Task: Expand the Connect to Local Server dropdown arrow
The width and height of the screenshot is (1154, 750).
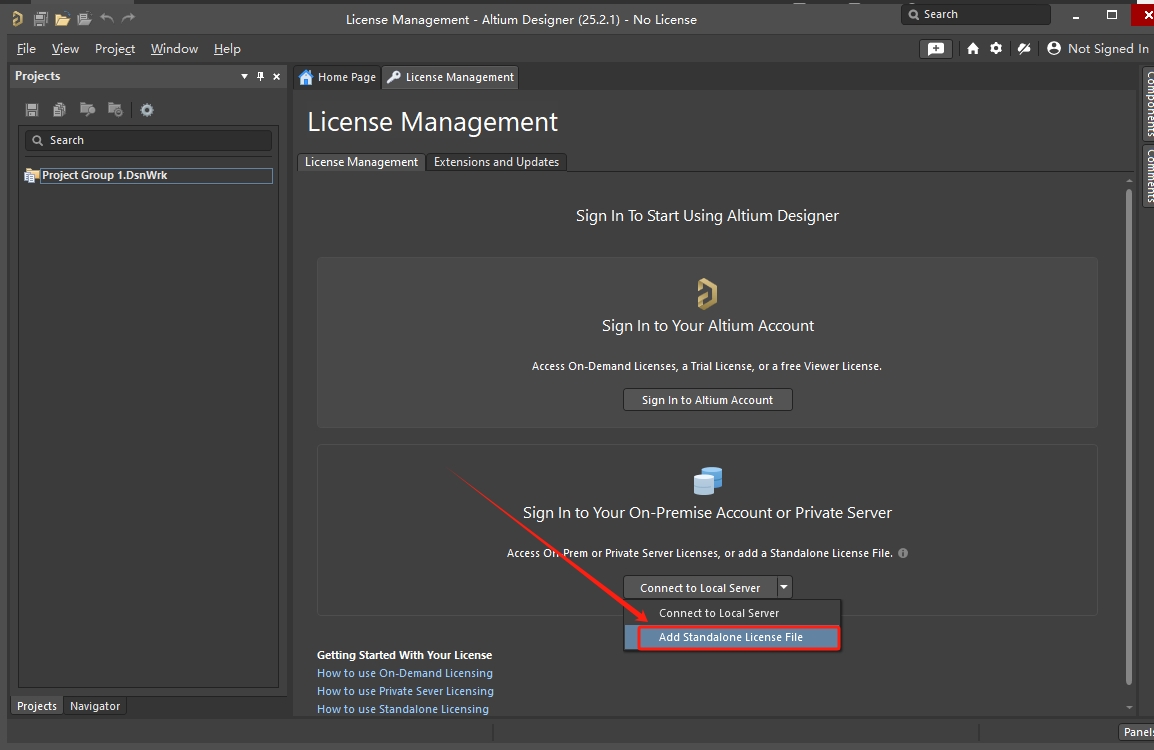Action: pos(785,588)
